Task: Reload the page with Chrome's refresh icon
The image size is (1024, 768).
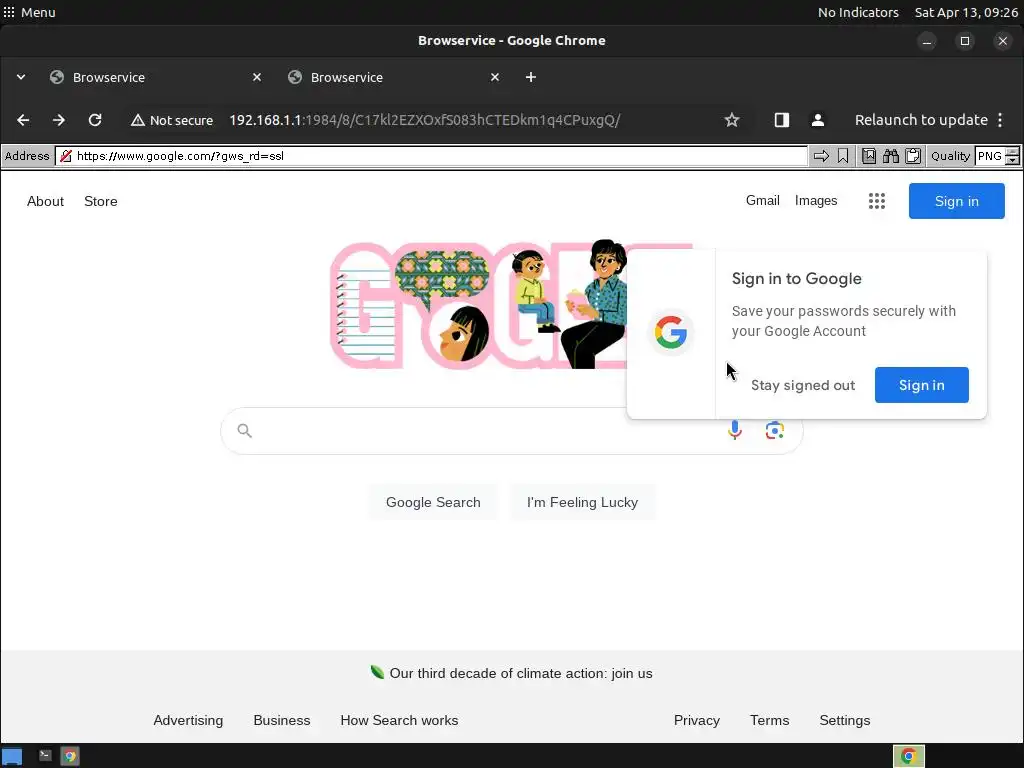Action: point(95,120)
